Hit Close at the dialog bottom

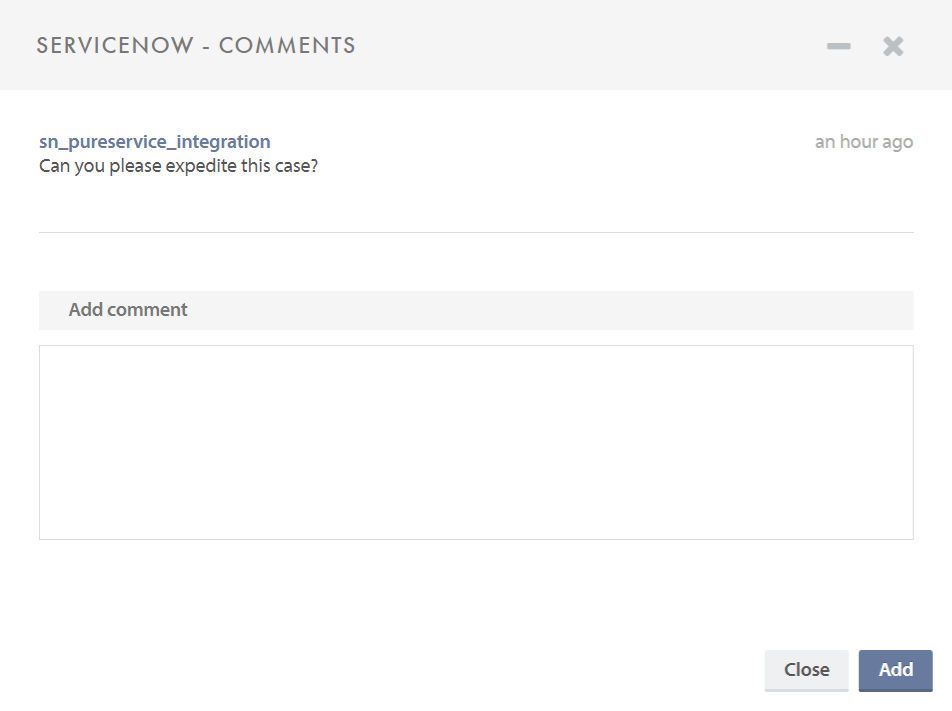(806, 670)
